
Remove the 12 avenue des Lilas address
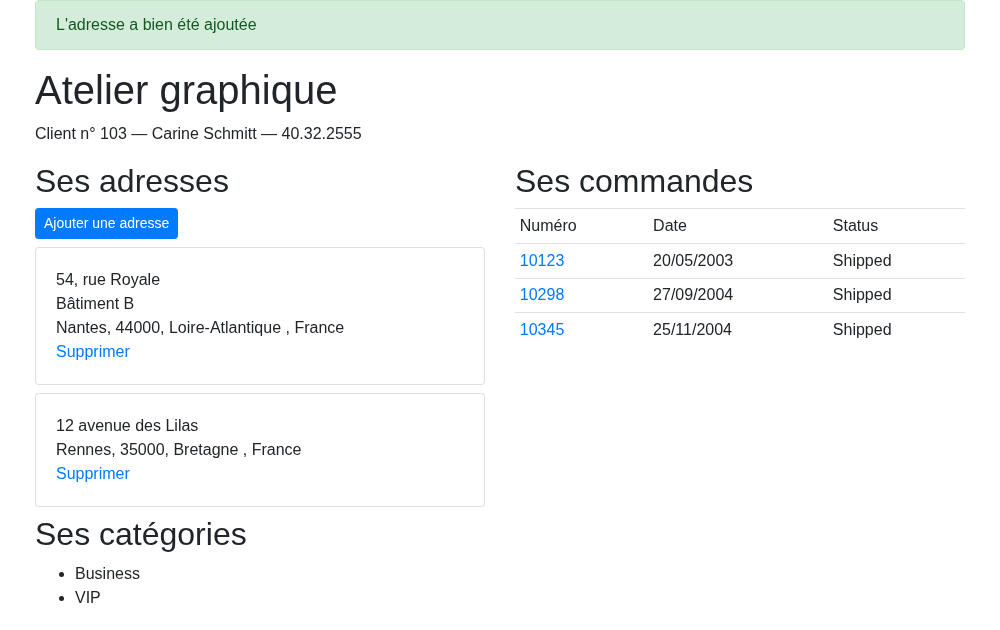(x=93, y=473)
